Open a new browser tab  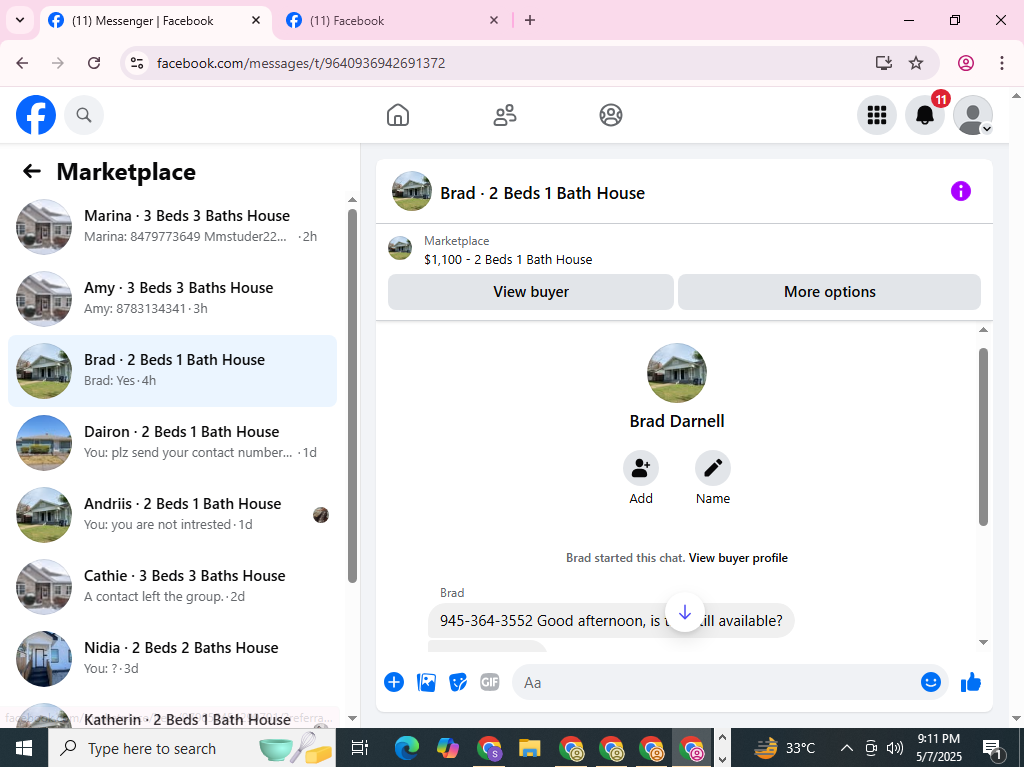[x=530, y=21]
